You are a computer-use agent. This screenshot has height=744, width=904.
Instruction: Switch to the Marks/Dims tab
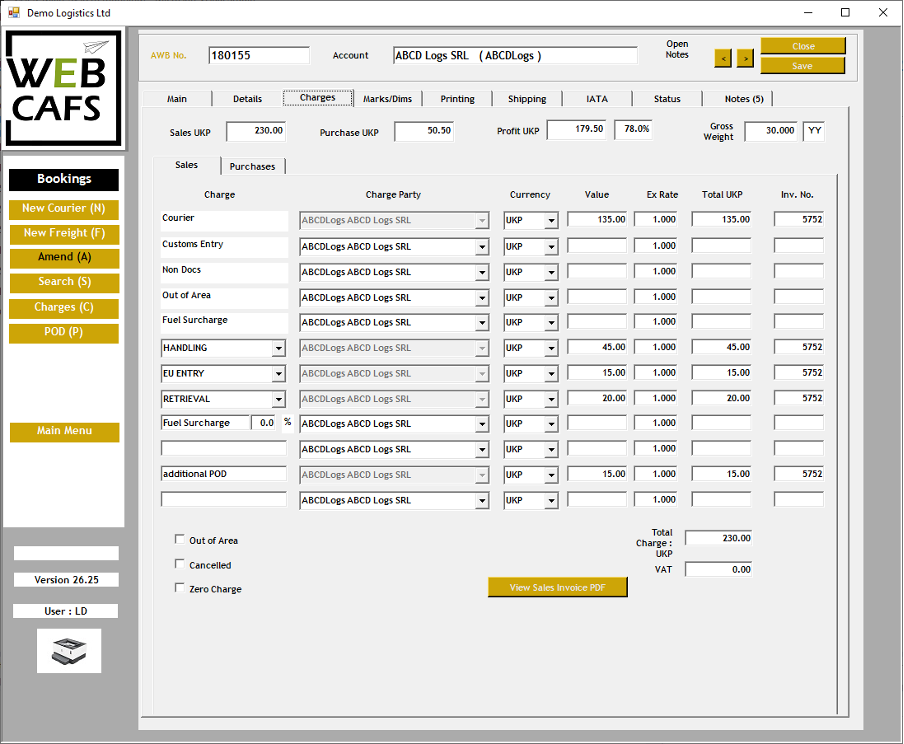pyautogui.click(x=388, y=99)
